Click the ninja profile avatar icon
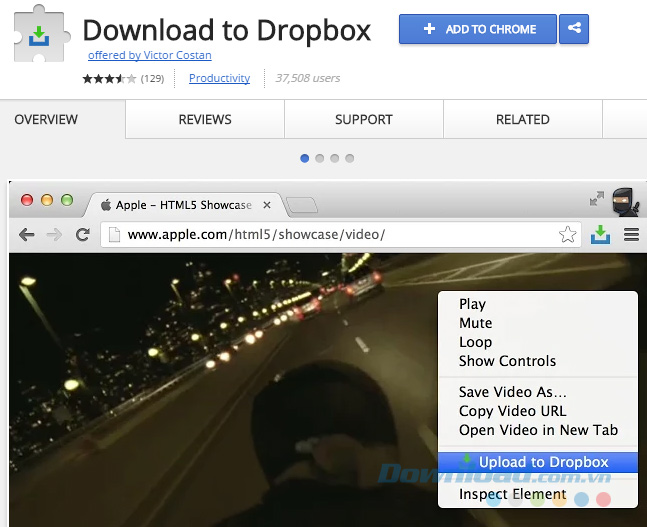 click(x=626, y=201)
